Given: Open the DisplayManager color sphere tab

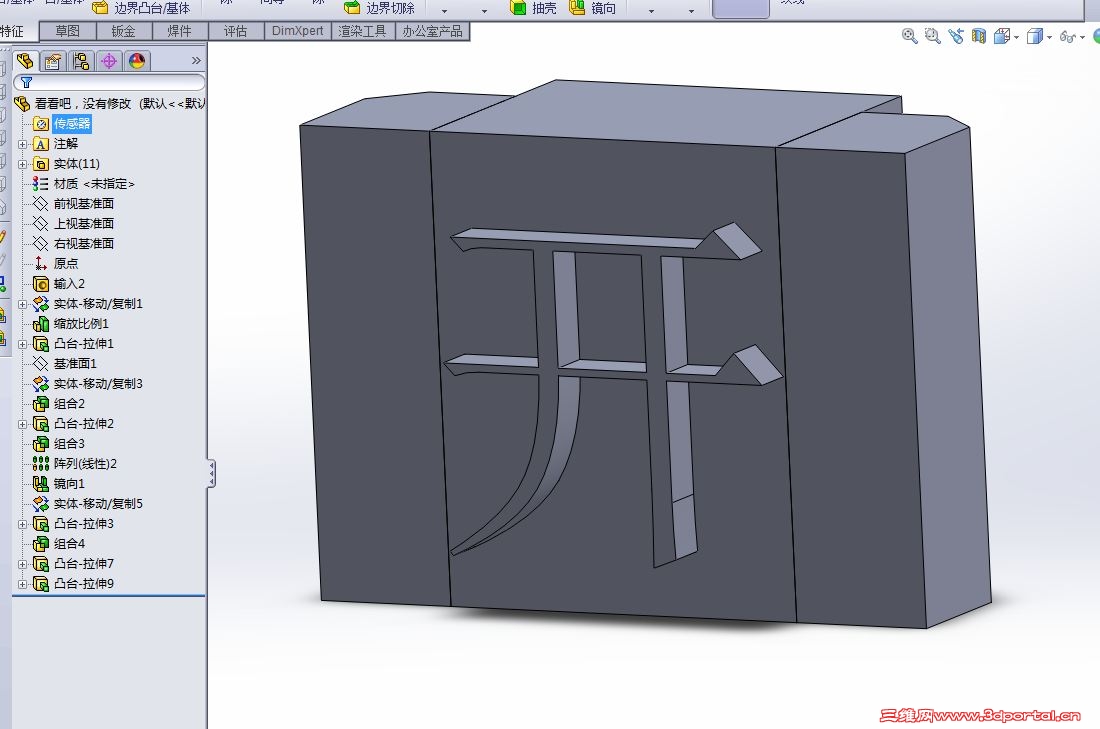Looking at the screenshot, I should tap(137, 61).
